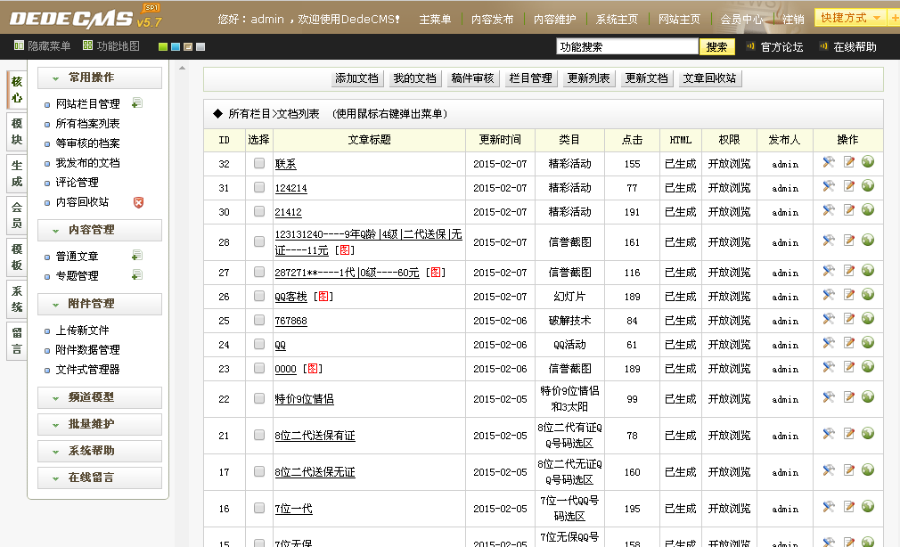900x547 pixels.
Task: Click globe preview icon for QQ客栈 row
Action: click(x=868, y=295)
